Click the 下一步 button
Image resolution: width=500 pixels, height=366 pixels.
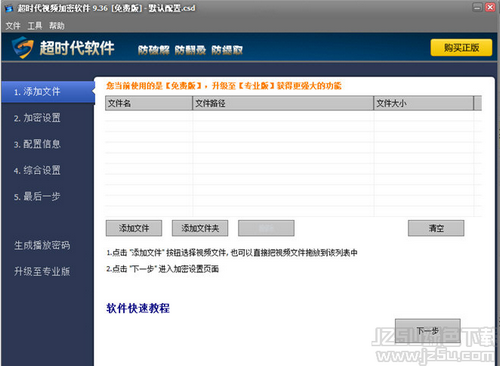click(428, 331)
